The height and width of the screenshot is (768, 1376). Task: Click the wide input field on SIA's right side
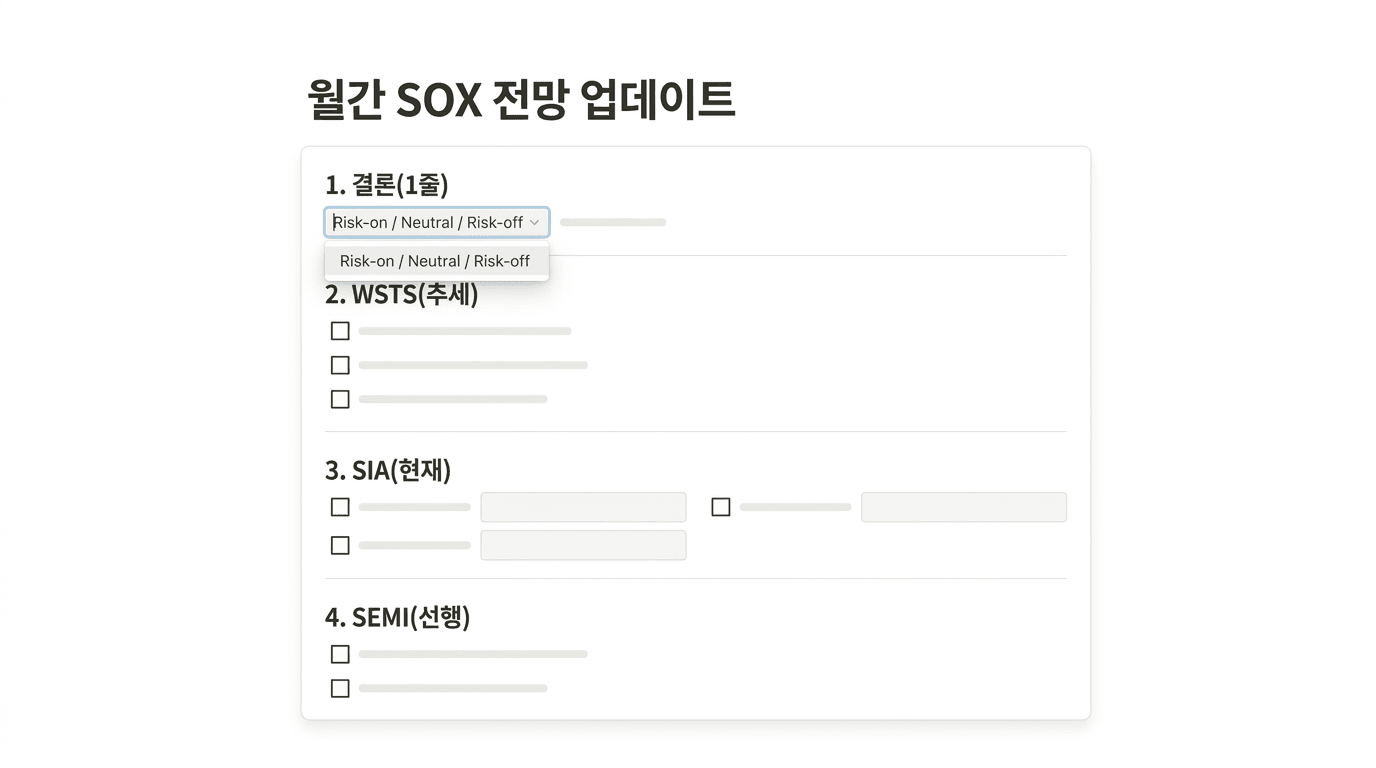[x=963, y=507]
